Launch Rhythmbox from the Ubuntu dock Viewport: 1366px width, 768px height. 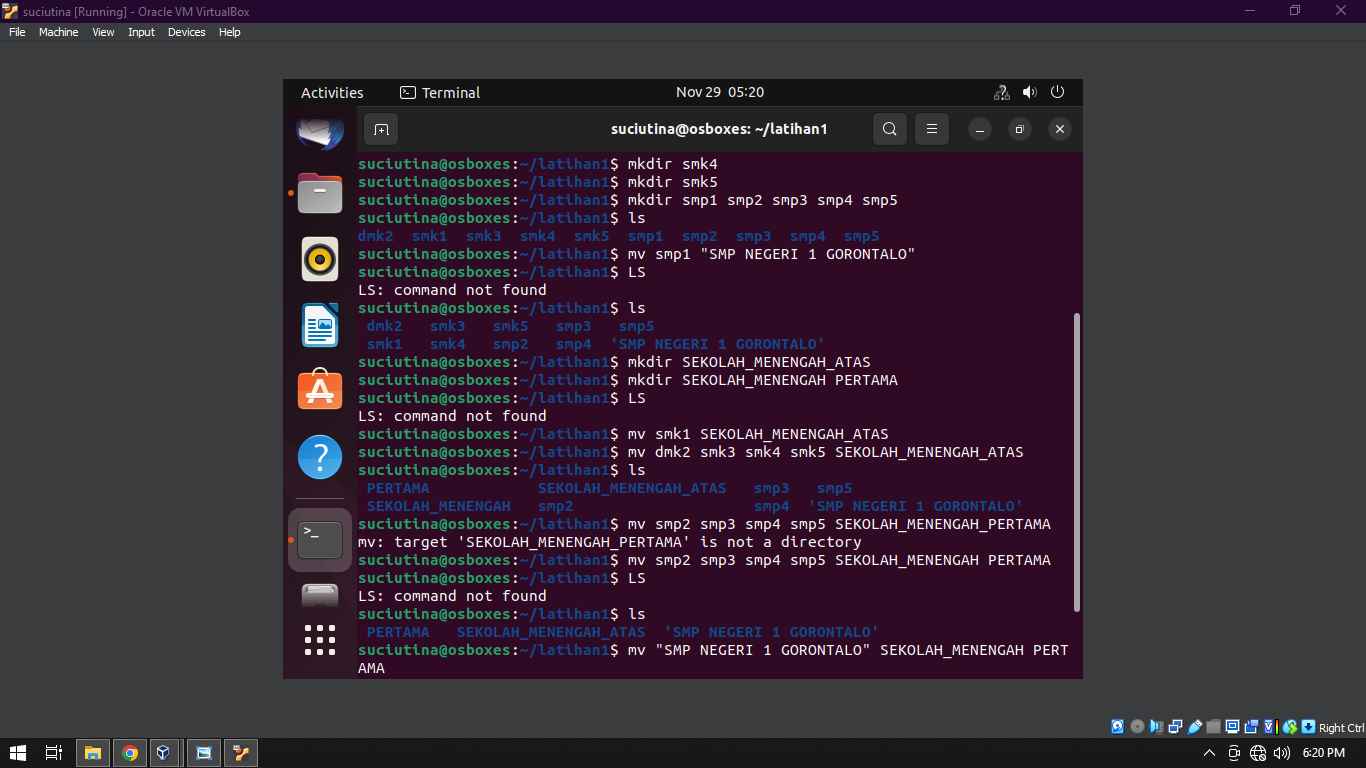[x=320, y=259]
